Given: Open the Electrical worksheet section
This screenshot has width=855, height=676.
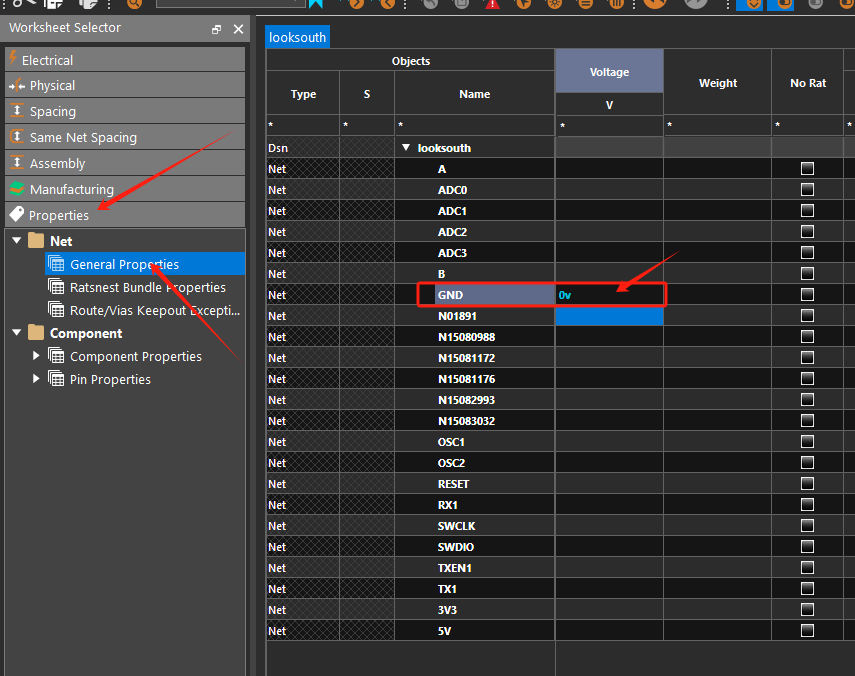Looking at the screenshot, I should tap(125, 59).
